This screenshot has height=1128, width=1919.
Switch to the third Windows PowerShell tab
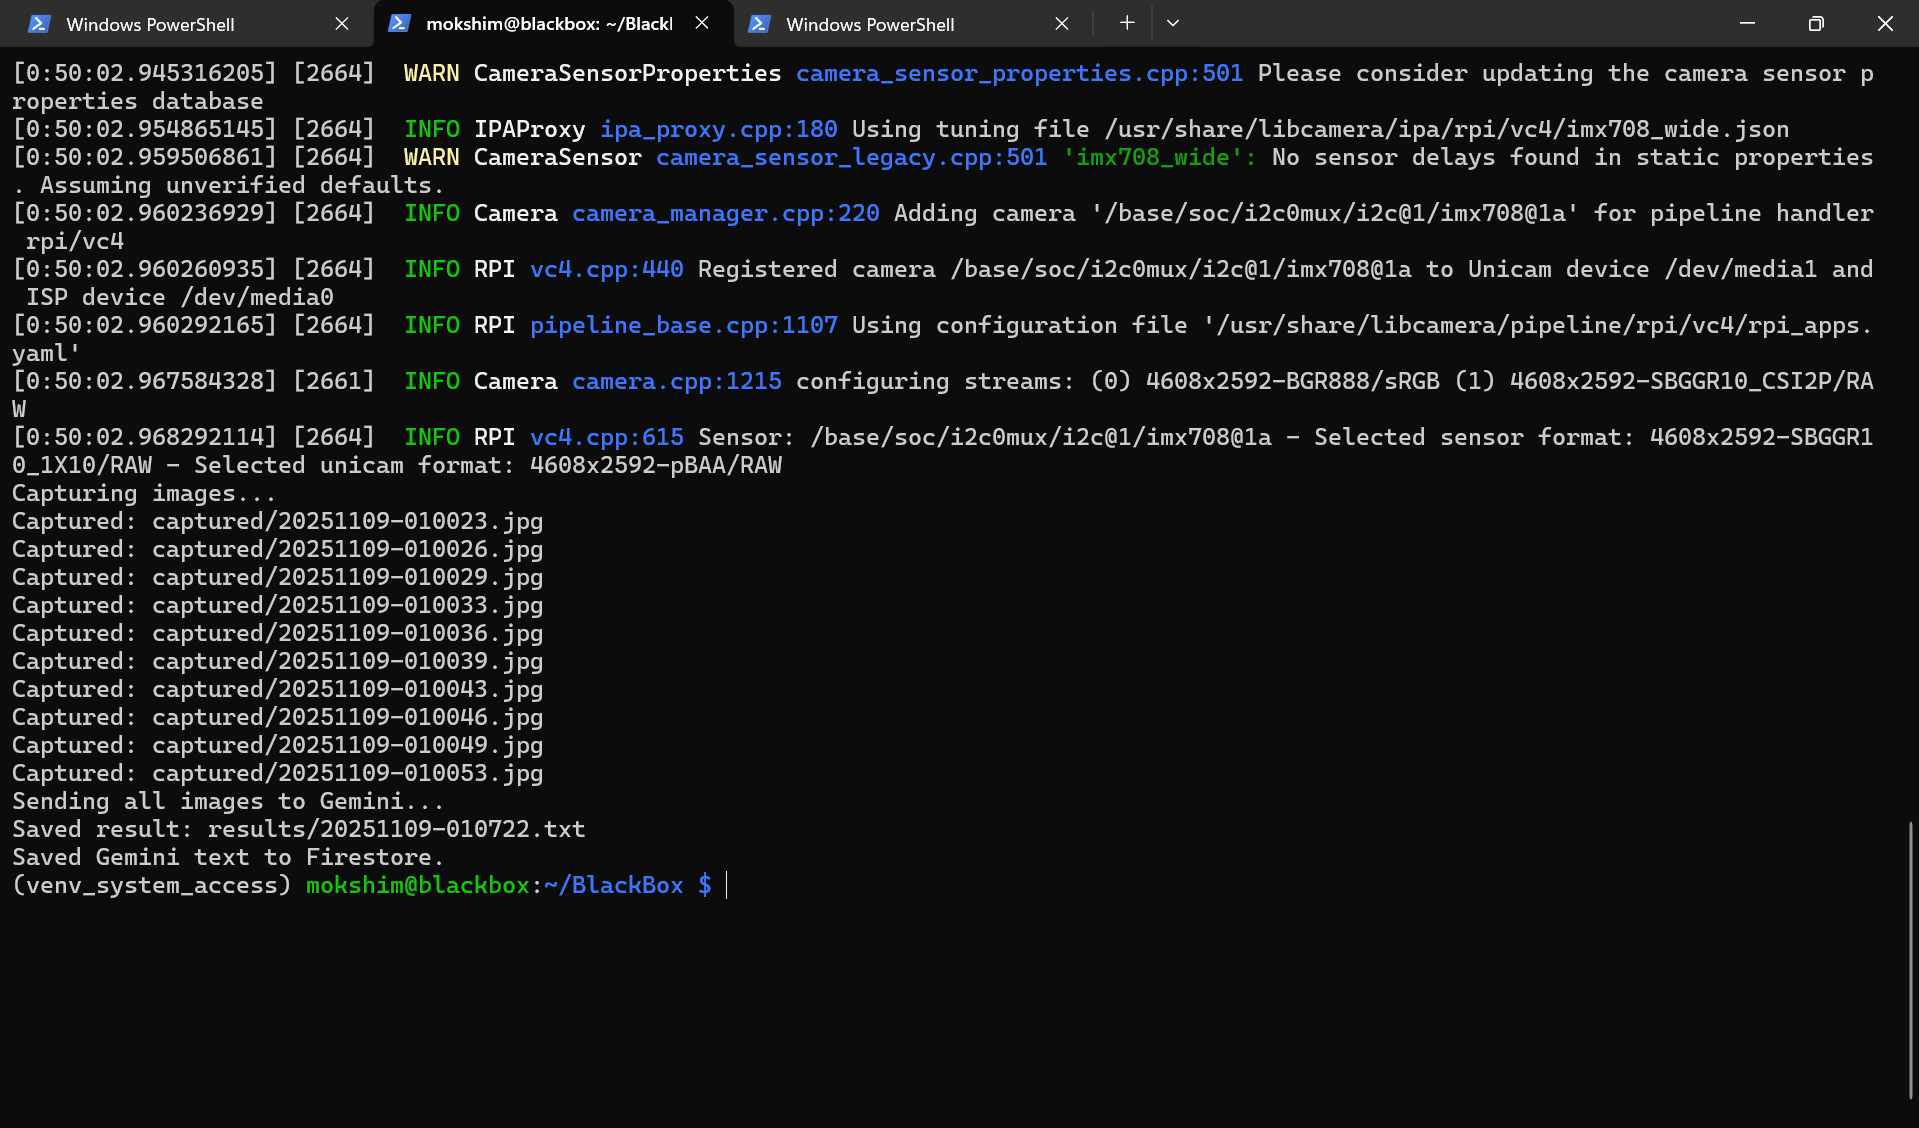click(908, 24)
